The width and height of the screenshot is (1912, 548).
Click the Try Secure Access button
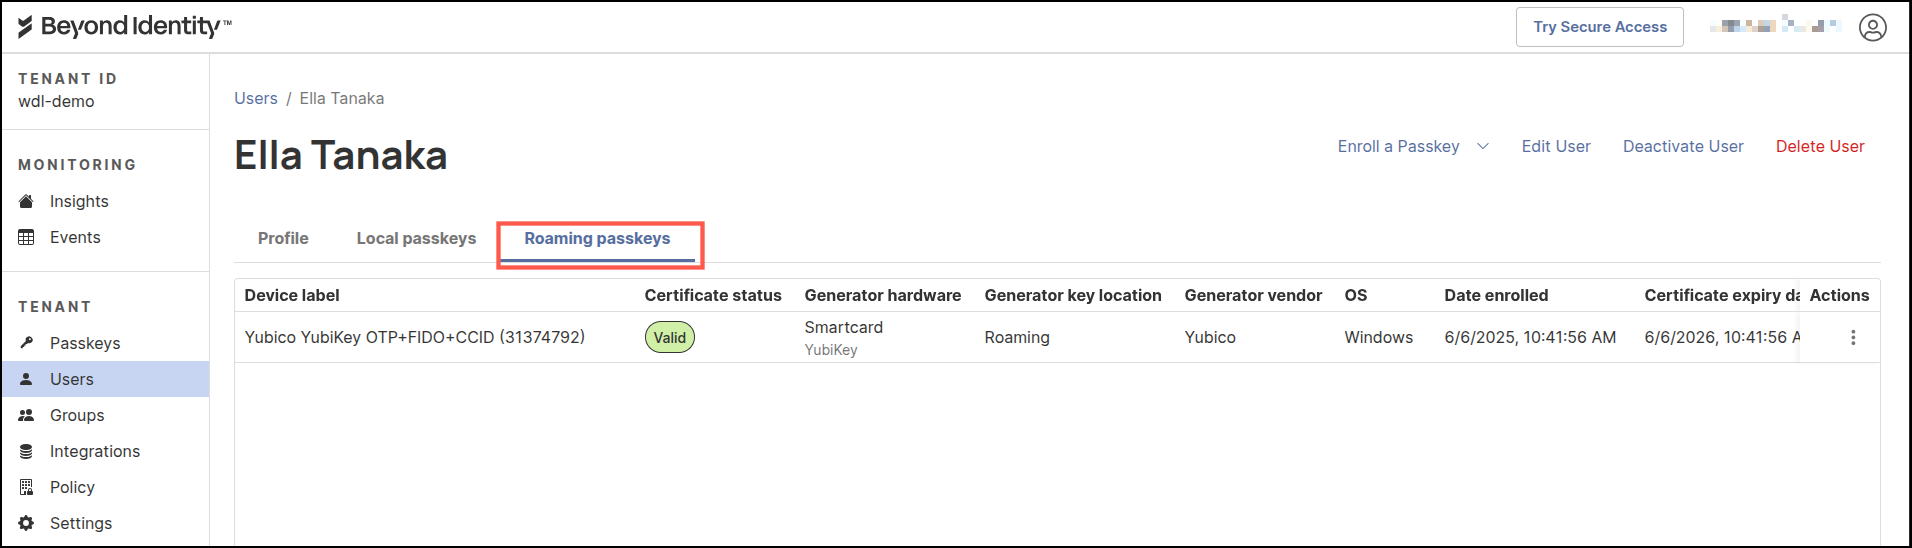click(x=1599, y=27)
